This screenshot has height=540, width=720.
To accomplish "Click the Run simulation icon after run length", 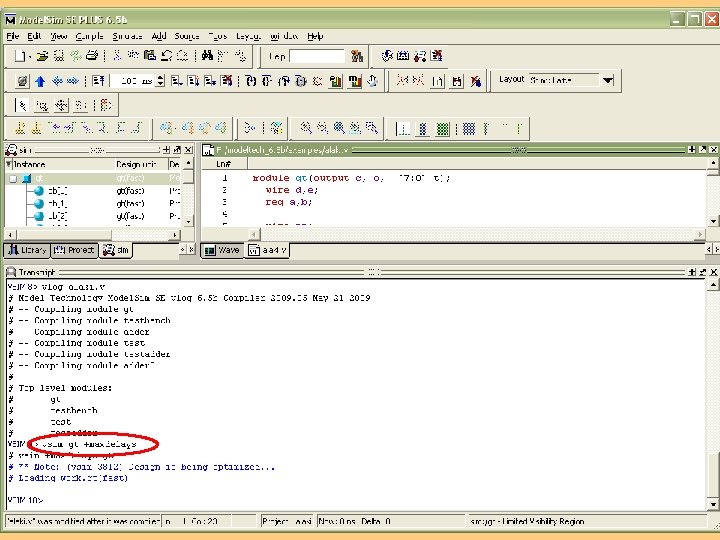I will (176, 81).
